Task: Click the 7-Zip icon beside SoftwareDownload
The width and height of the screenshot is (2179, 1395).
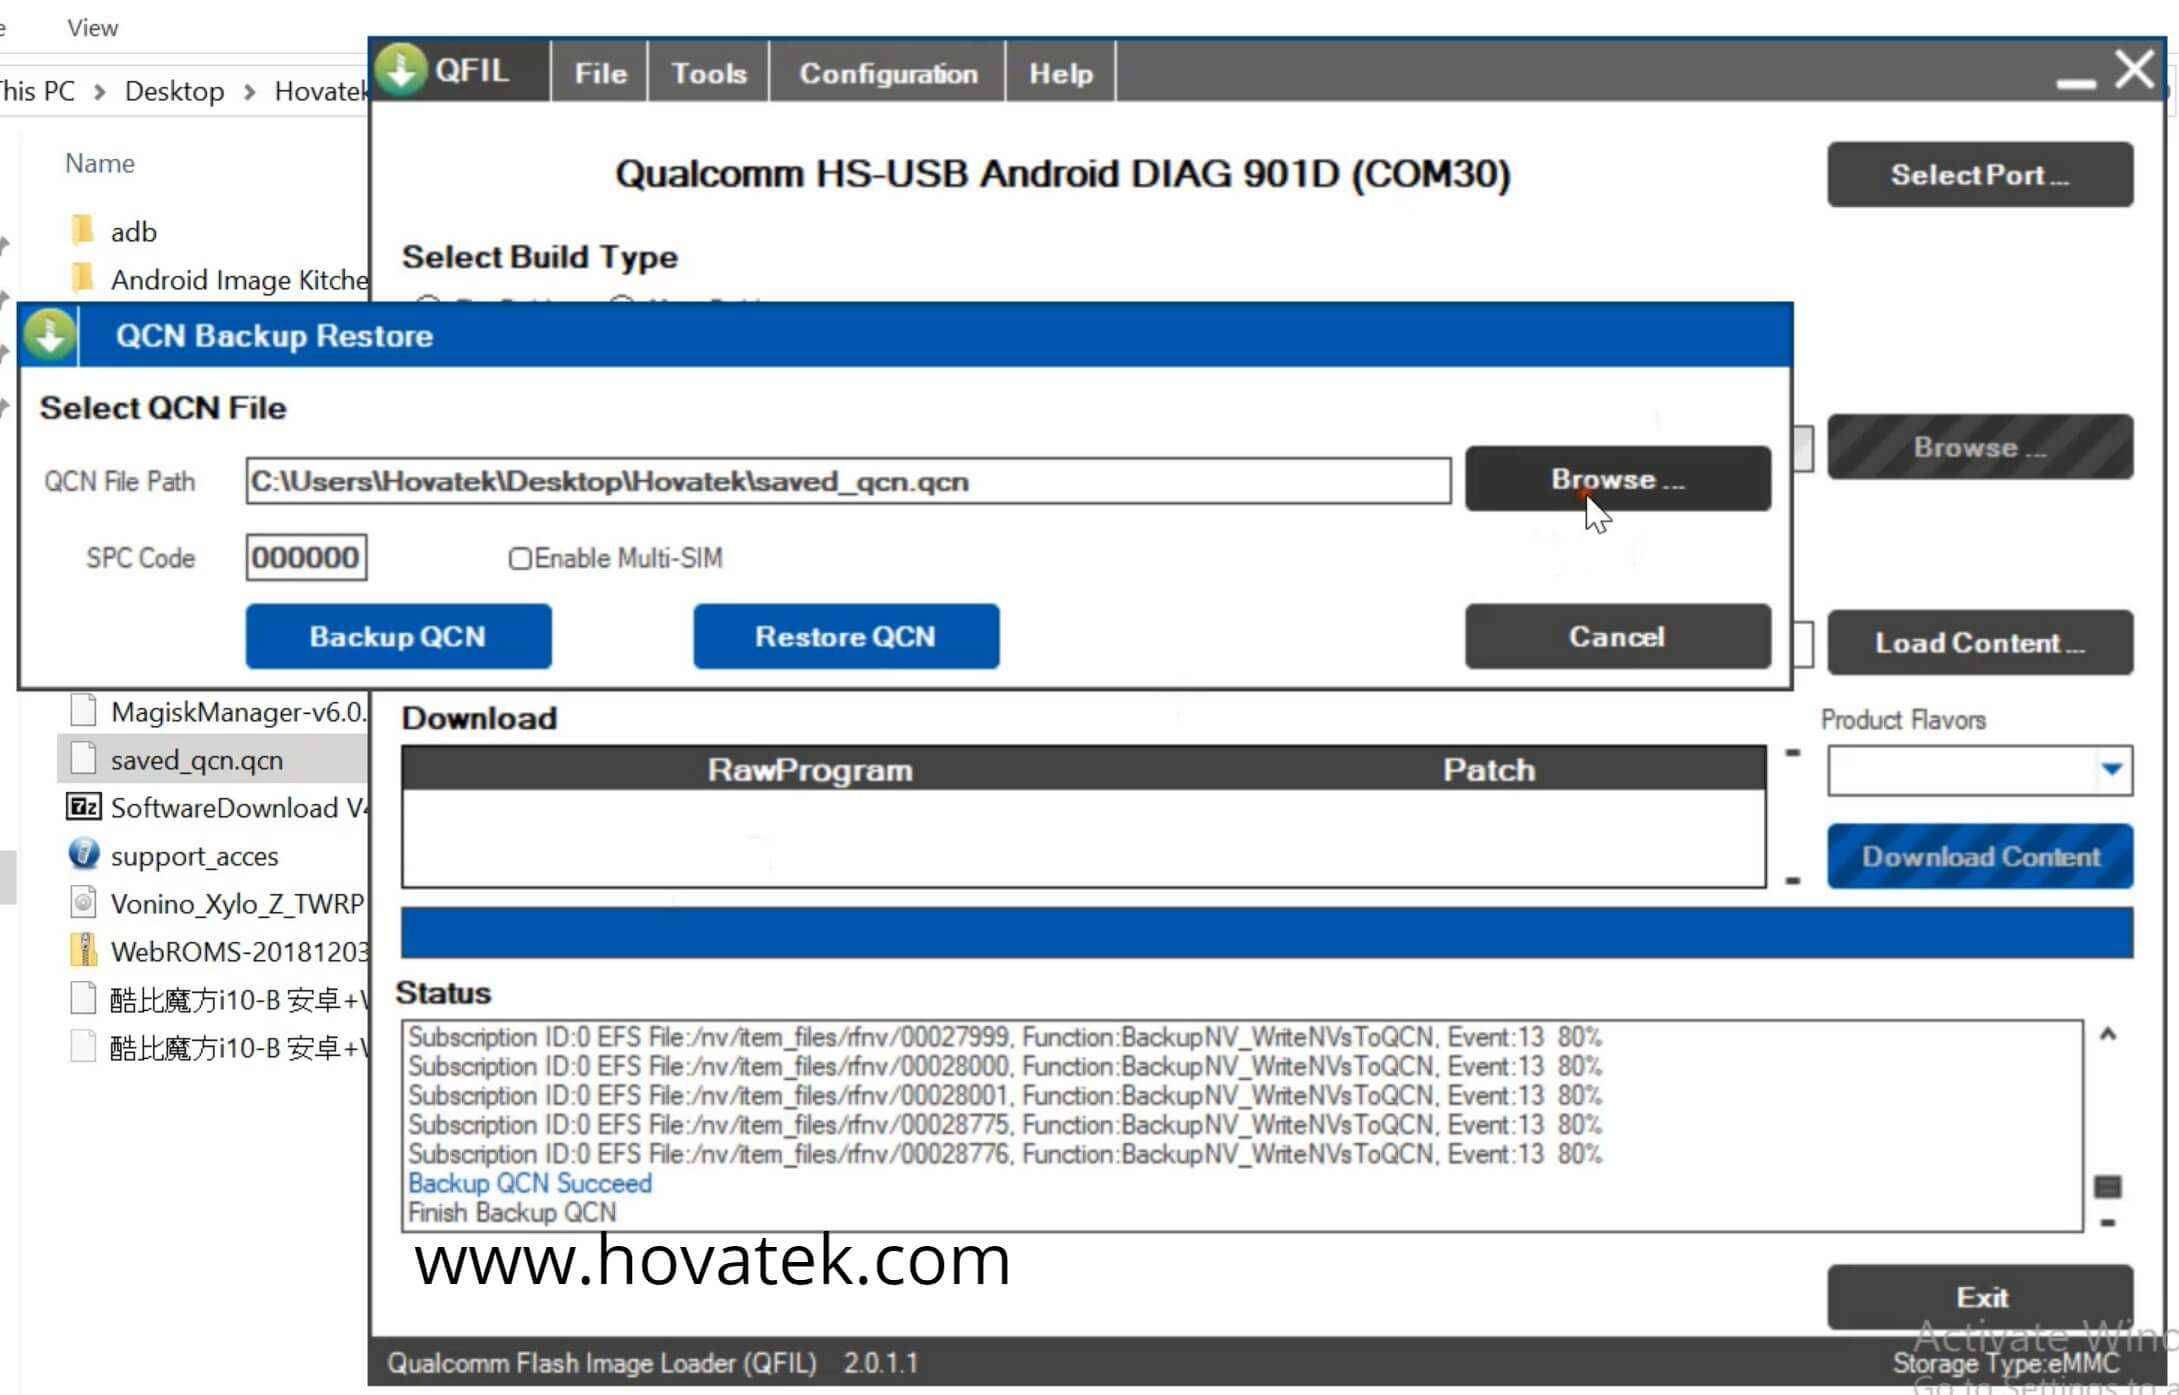Action: tap(83, 807)
